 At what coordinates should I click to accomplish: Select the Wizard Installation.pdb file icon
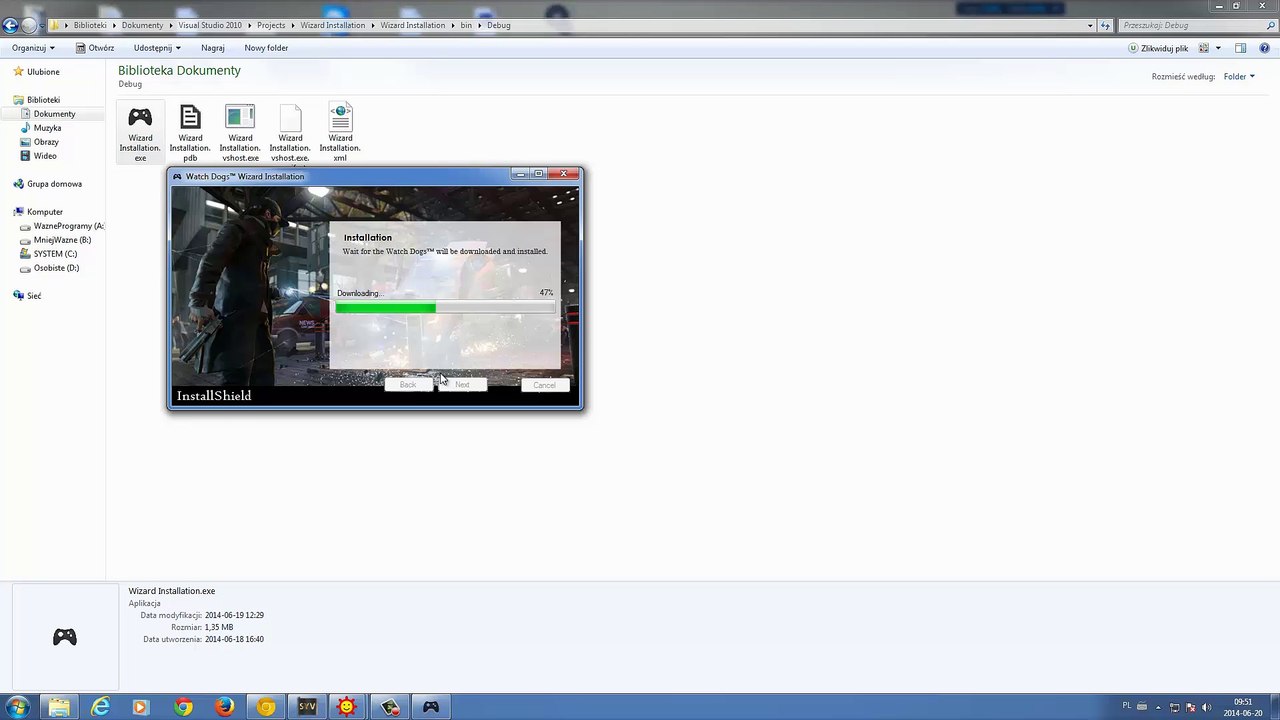[x=190, y=117]
